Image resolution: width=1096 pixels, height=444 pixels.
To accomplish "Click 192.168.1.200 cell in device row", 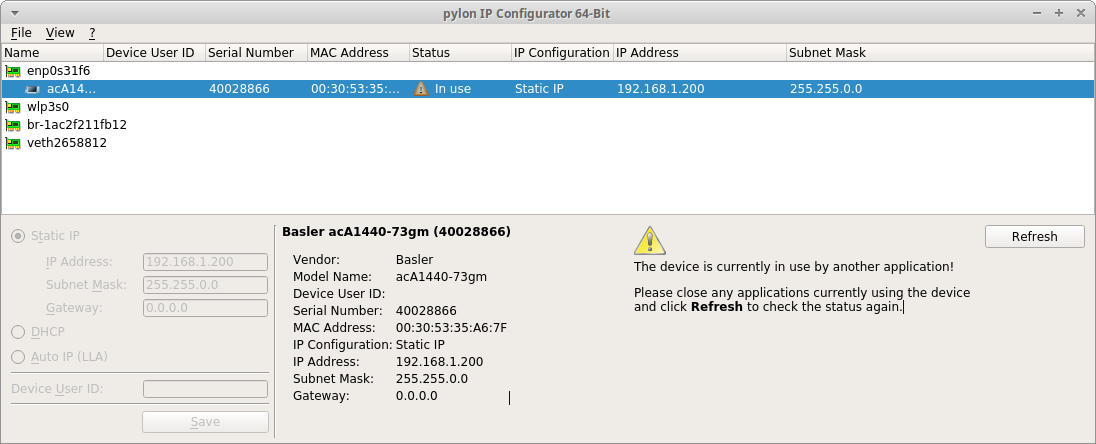I will [661, 89].
